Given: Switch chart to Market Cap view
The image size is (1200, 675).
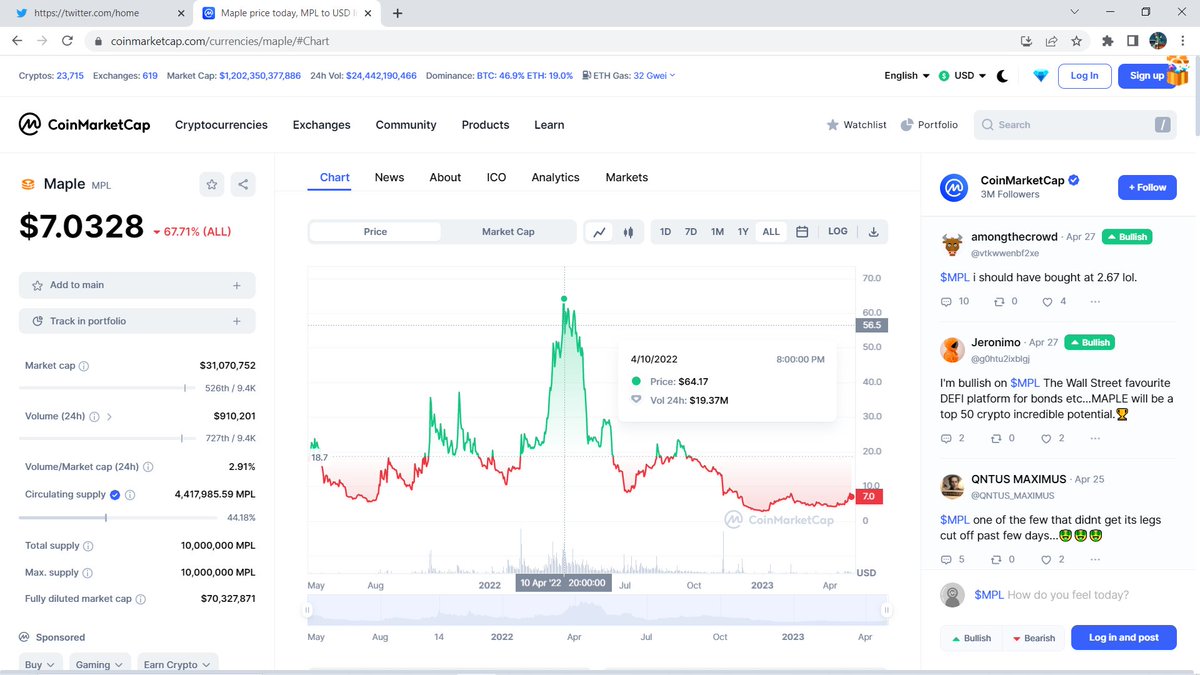Looking at the screenshot, I should (508, 231).
